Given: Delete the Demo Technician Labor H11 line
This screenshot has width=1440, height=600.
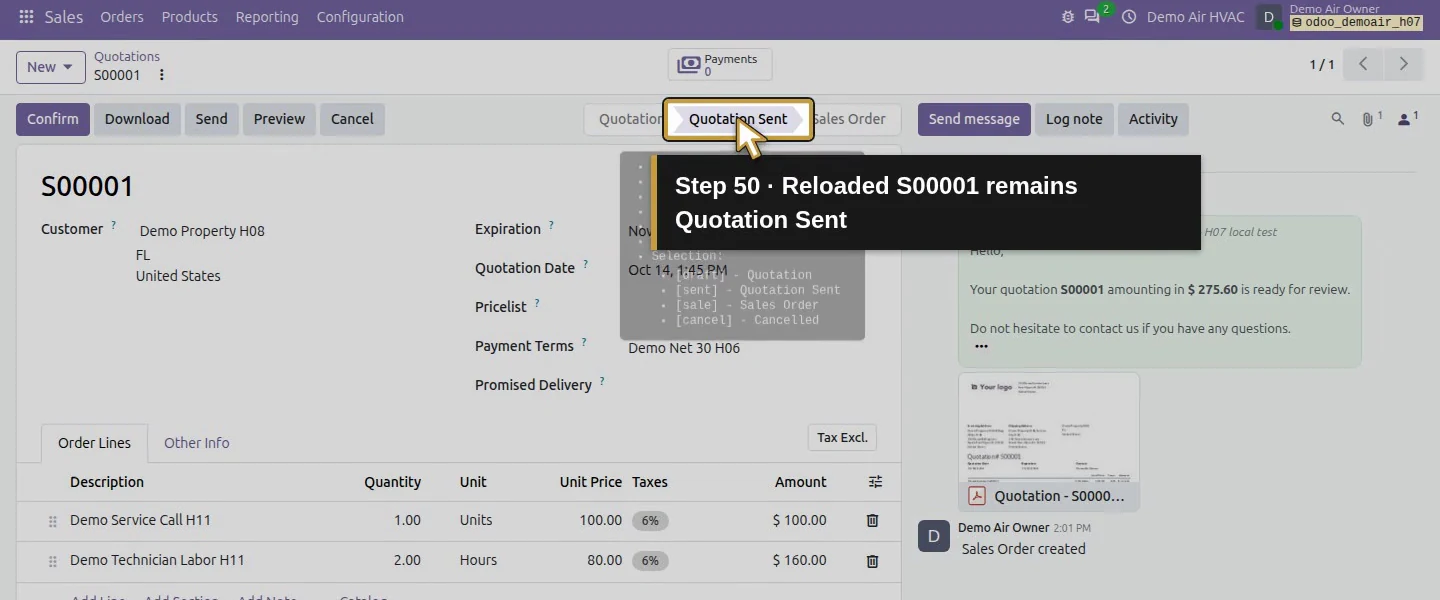Looking at the screenshot, I should click(872, 561).
